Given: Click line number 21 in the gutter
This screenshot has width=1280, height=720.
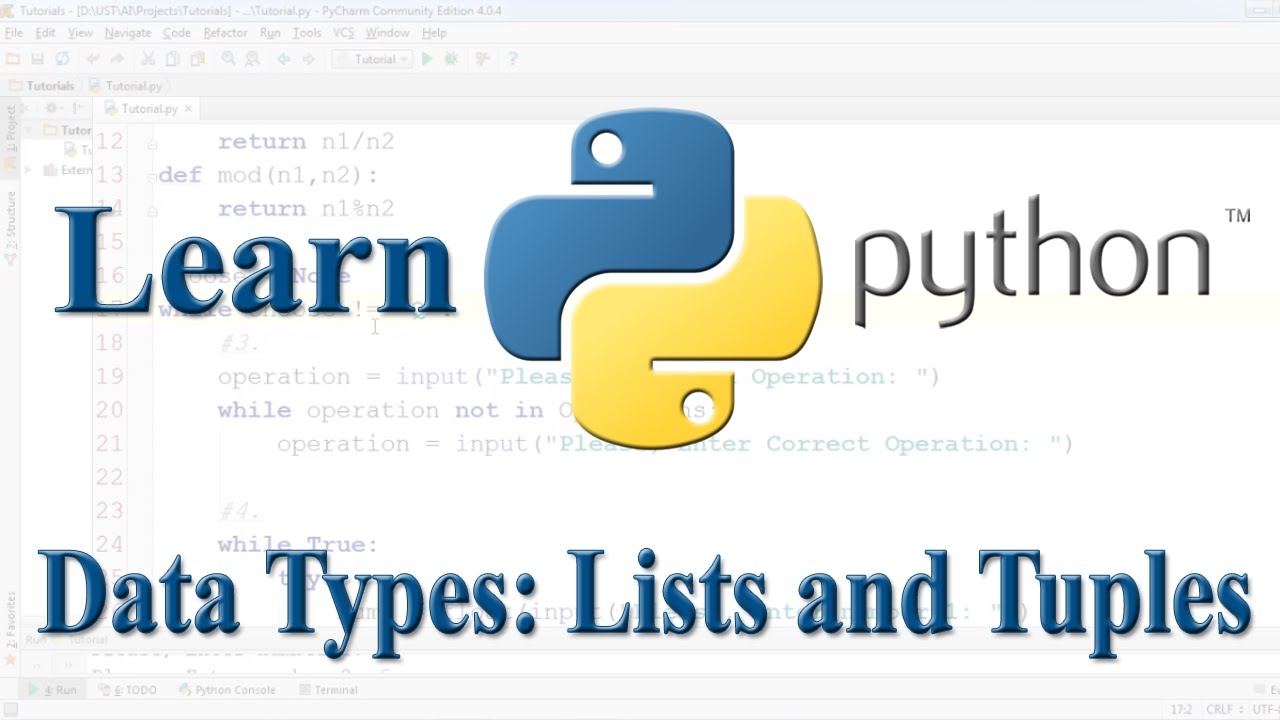Looking at the screenshot, I should click(109, 444).
